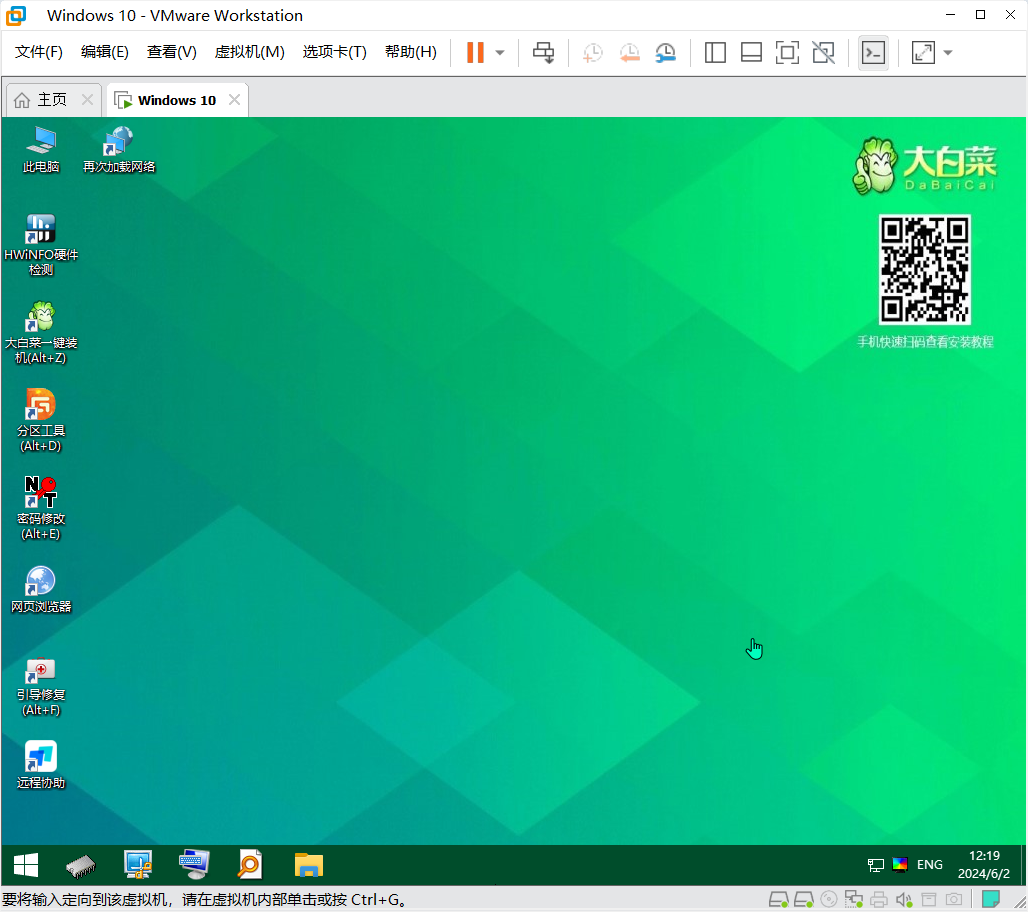Click the CD/DVD drive status icon

[x=829, y=900]
